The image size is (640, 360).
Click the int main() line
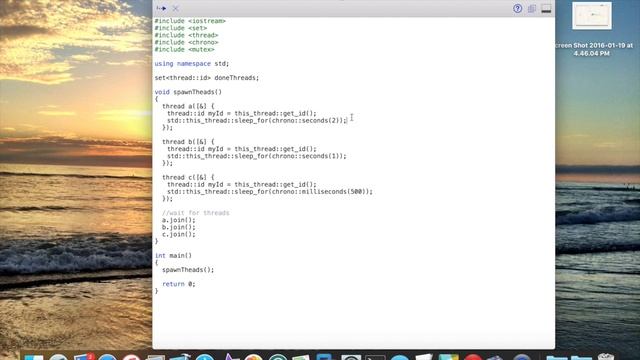click(x=173, y=256)
